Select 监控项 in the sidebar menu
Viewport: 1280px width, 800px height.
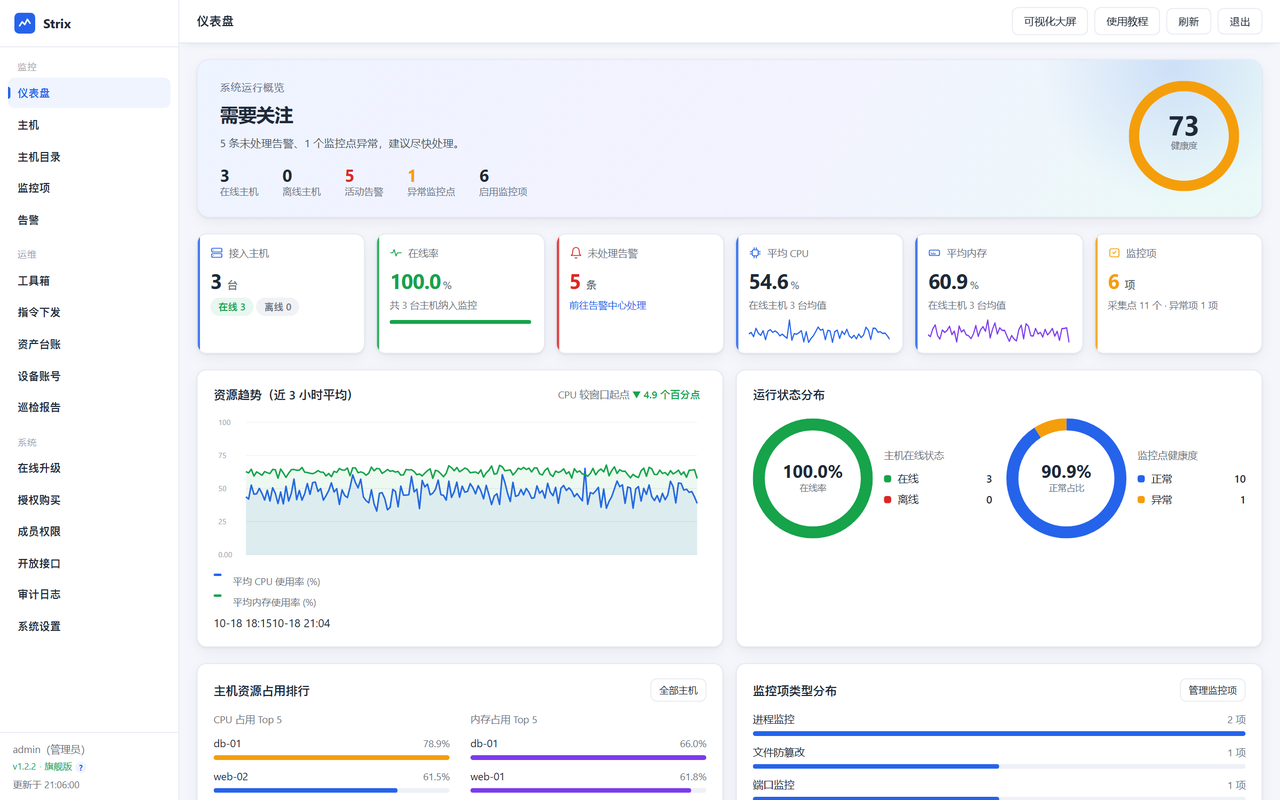click(x=89, y=188)
